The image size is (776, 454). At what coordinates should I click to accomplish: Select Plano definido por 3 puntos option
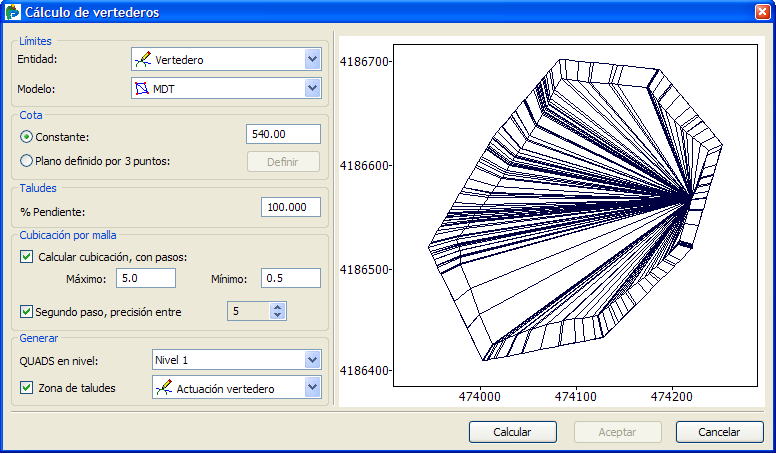coord(27,161)
